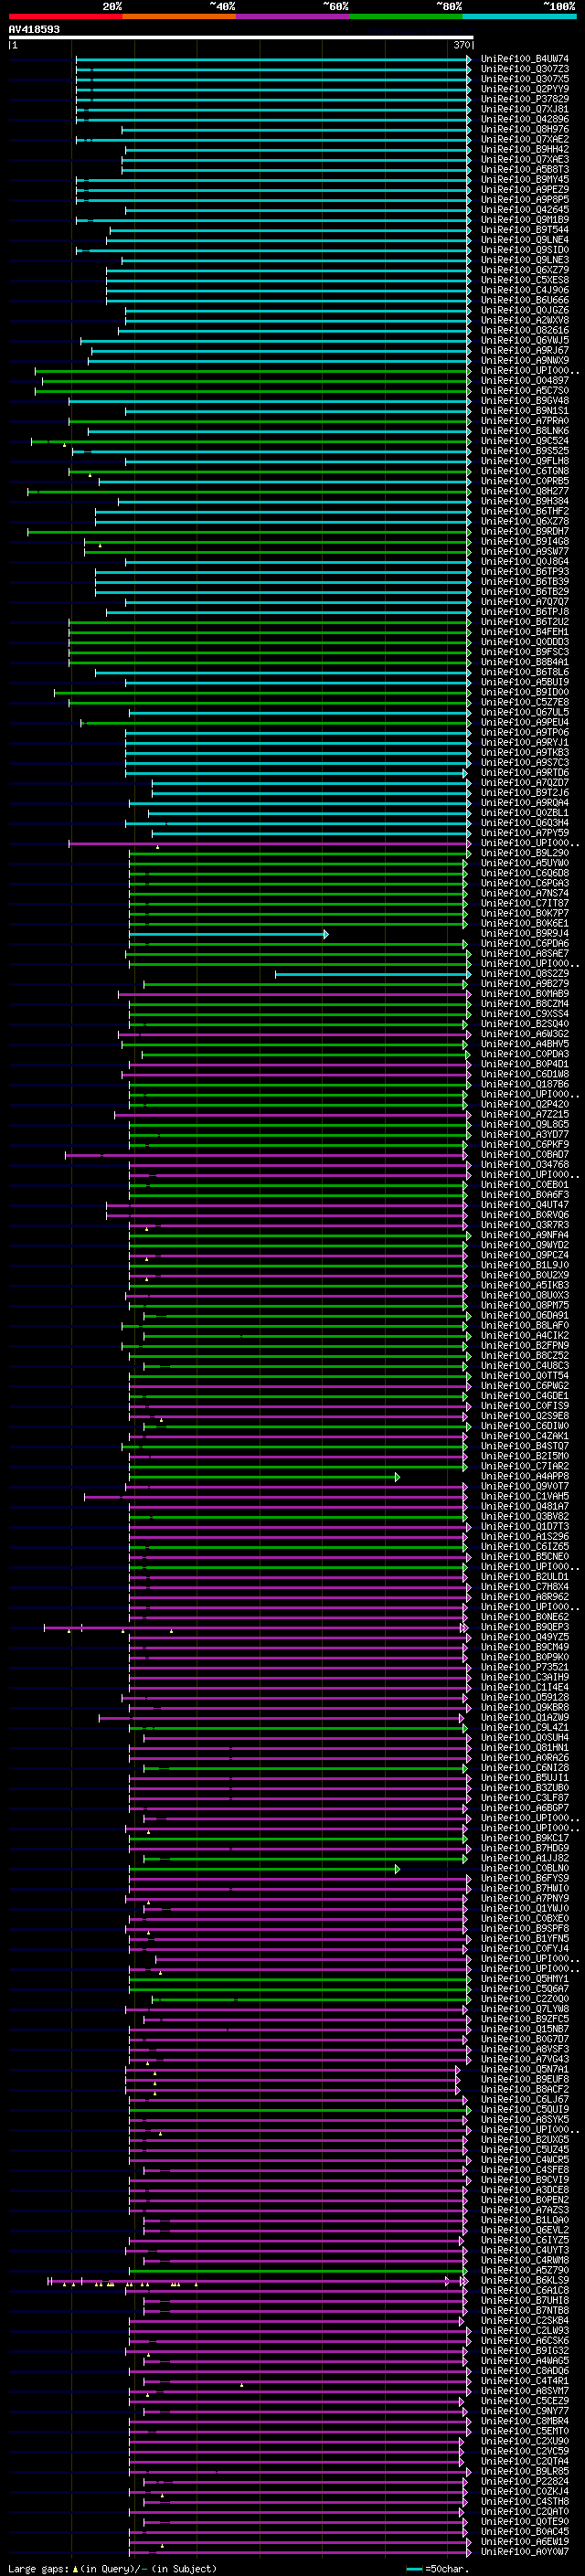Select hit label UniRef100_A4CIK2
Image resolution: width=585 pixels, height=2576 pixels.
(525, 1336)
